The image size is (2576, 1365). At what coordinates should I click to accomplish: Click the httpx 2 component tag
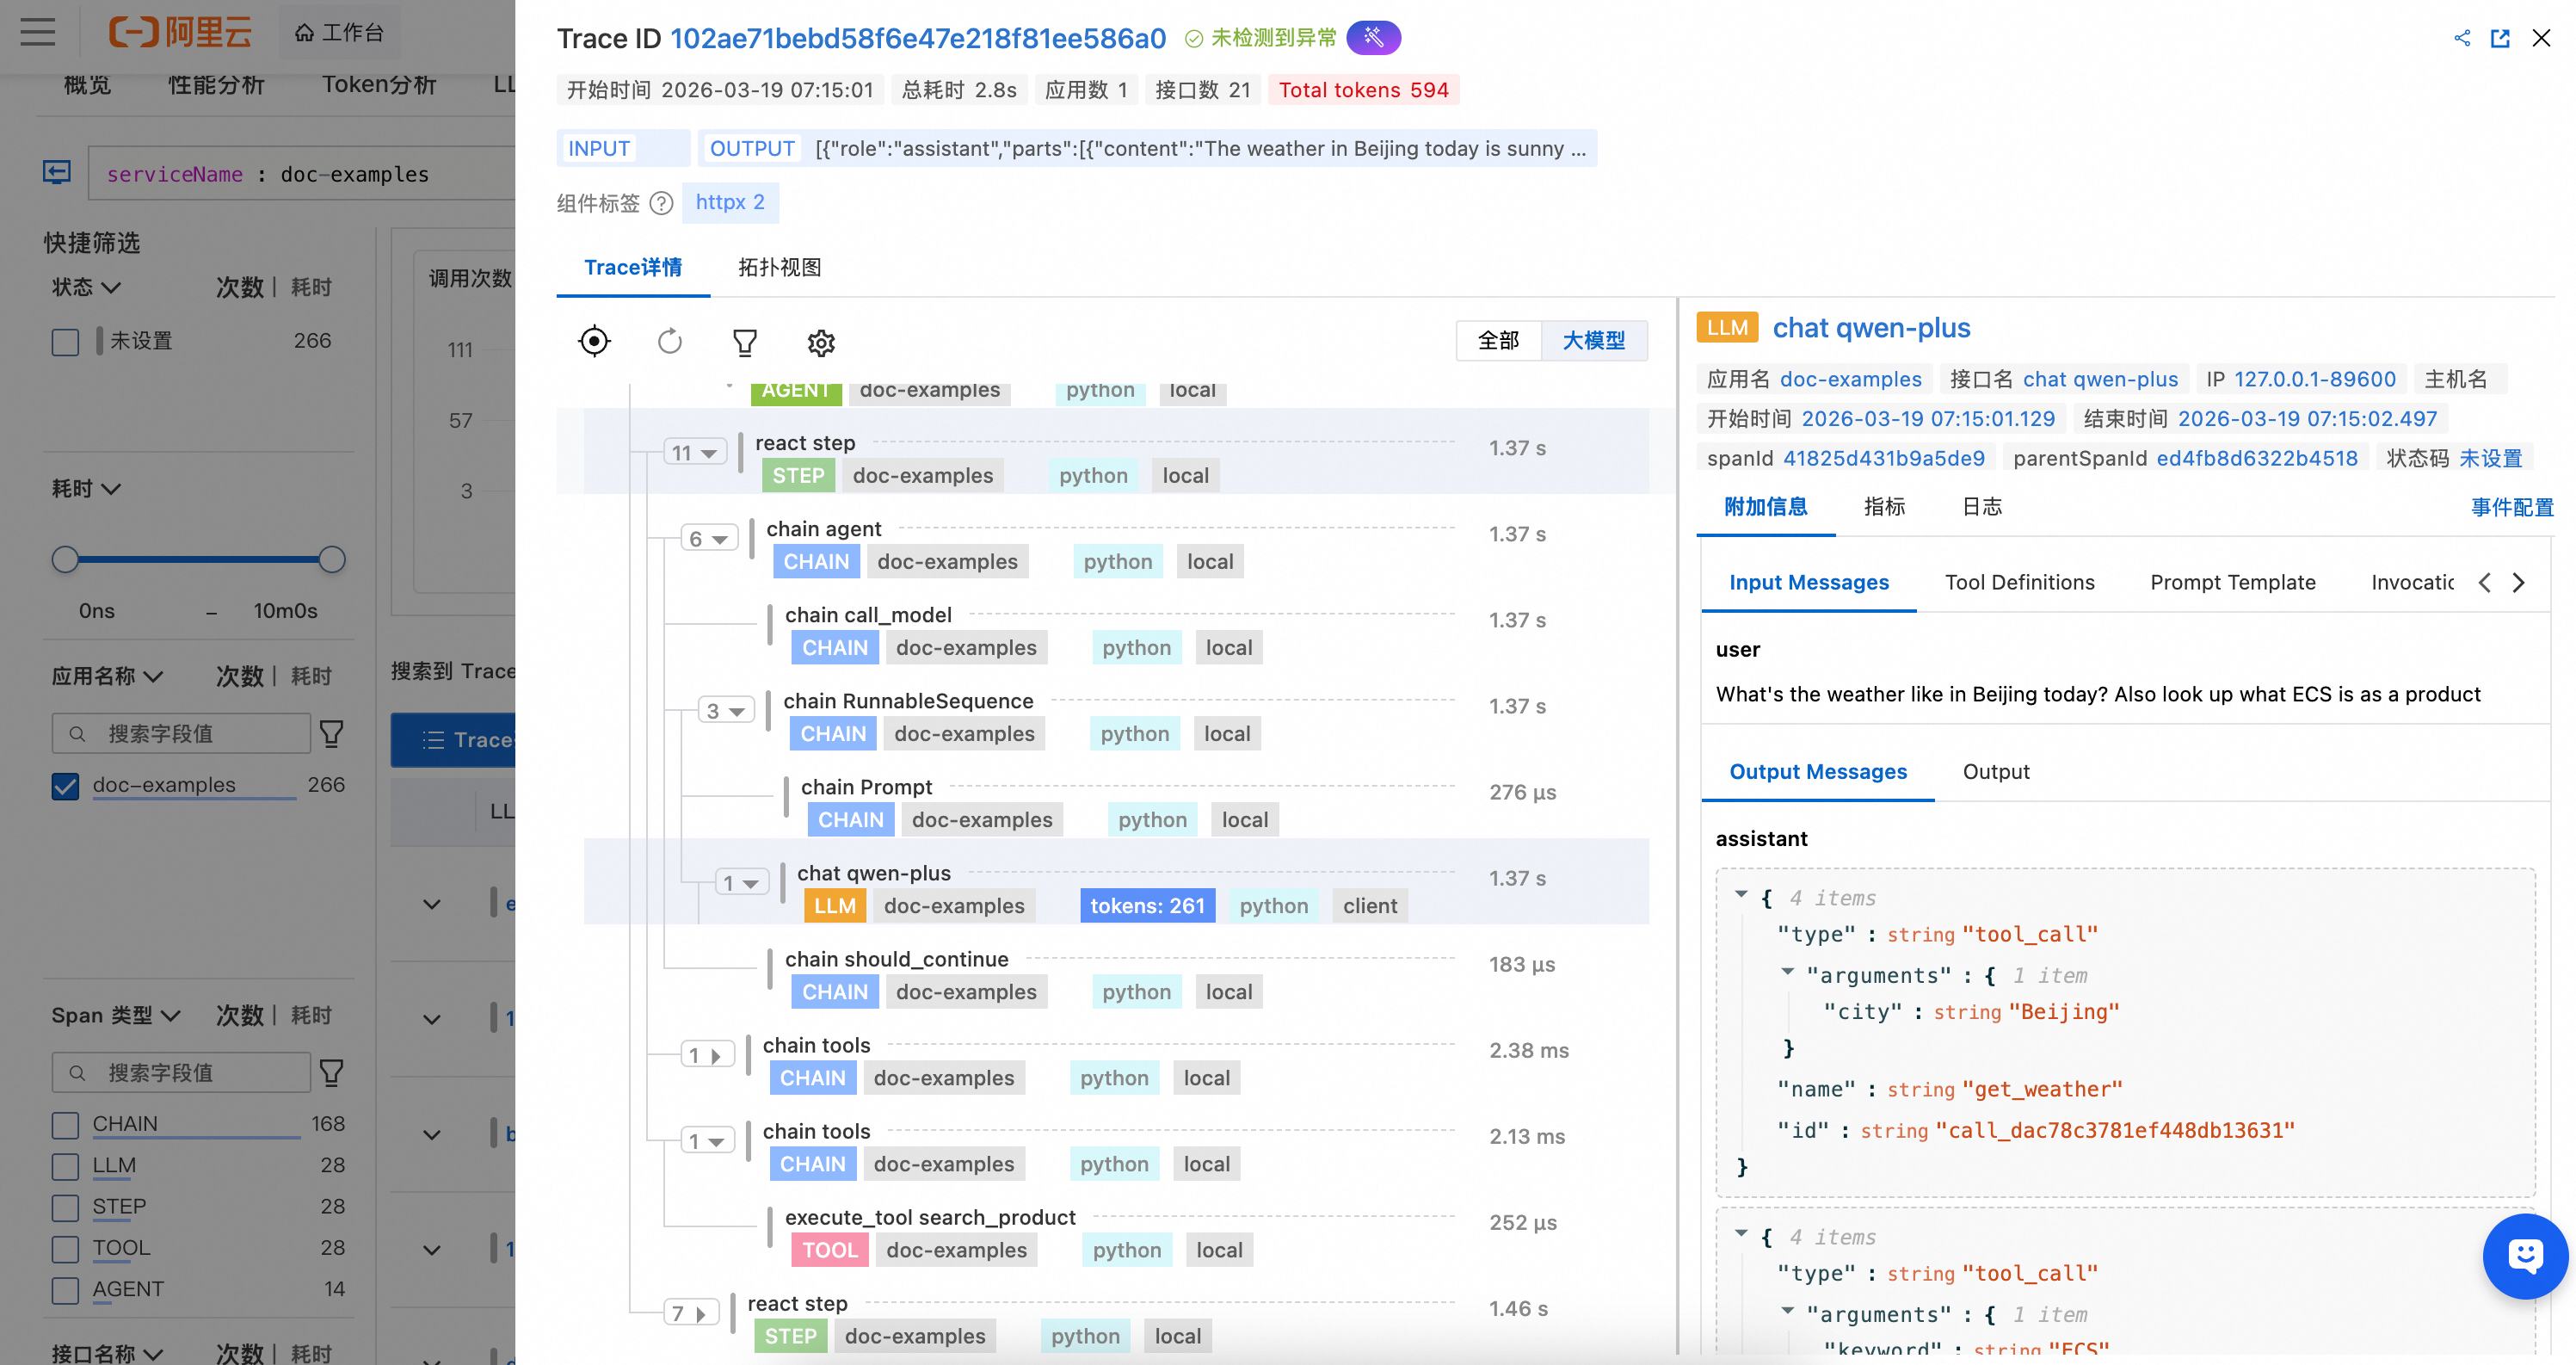tap(730, 203)
